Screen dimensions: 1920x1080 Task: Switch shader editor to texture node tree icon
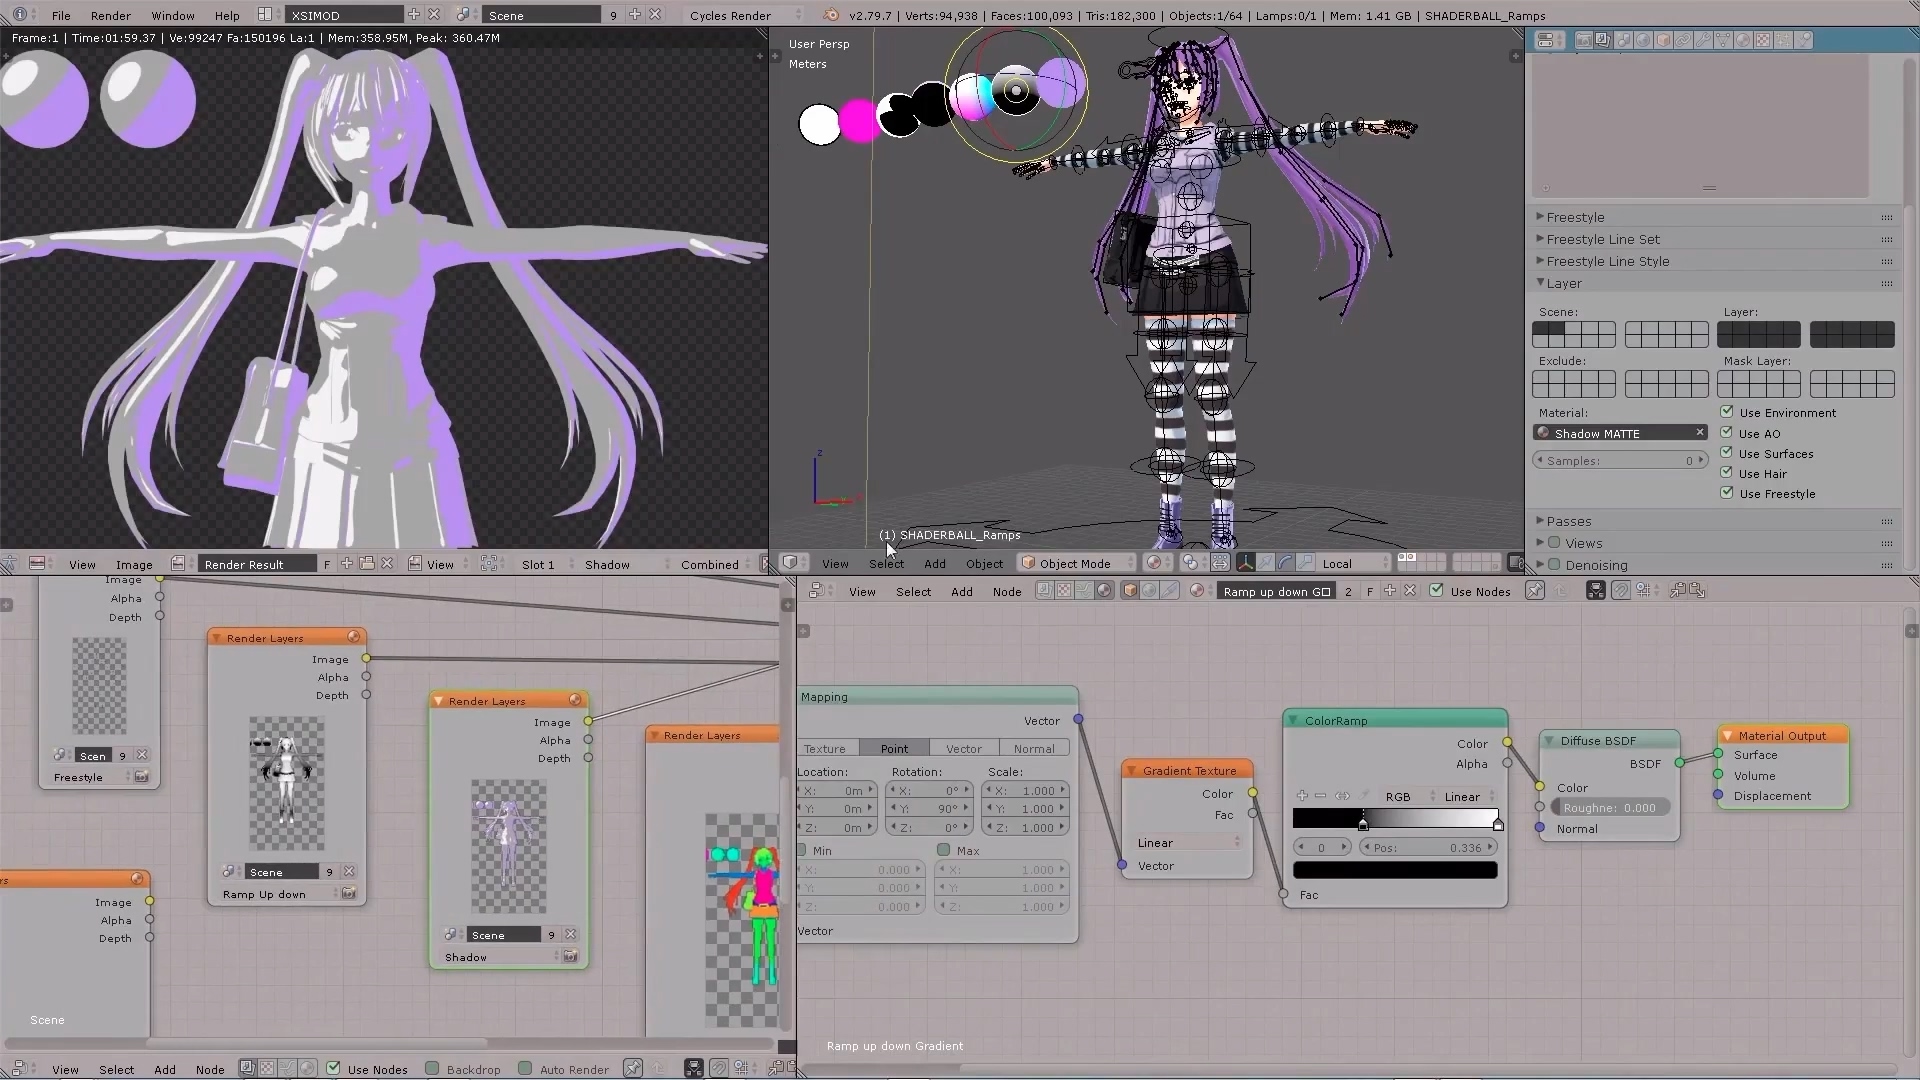point(1064,590)
